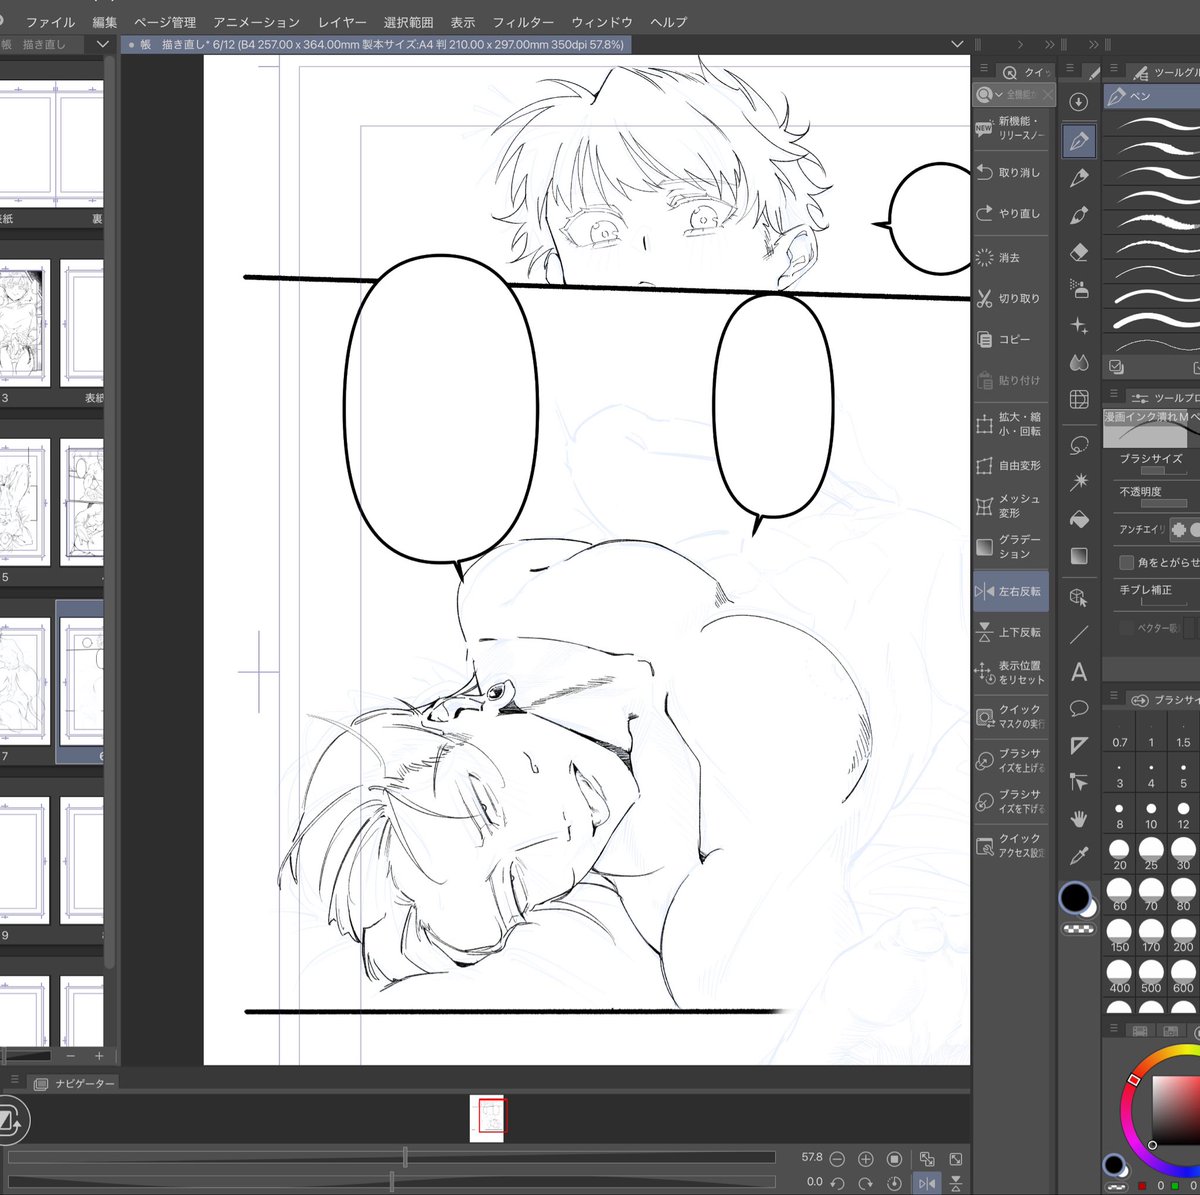Select transparent color chip under main color
This screenshot has width=1200, height=1195.
tap(1078, 929)
